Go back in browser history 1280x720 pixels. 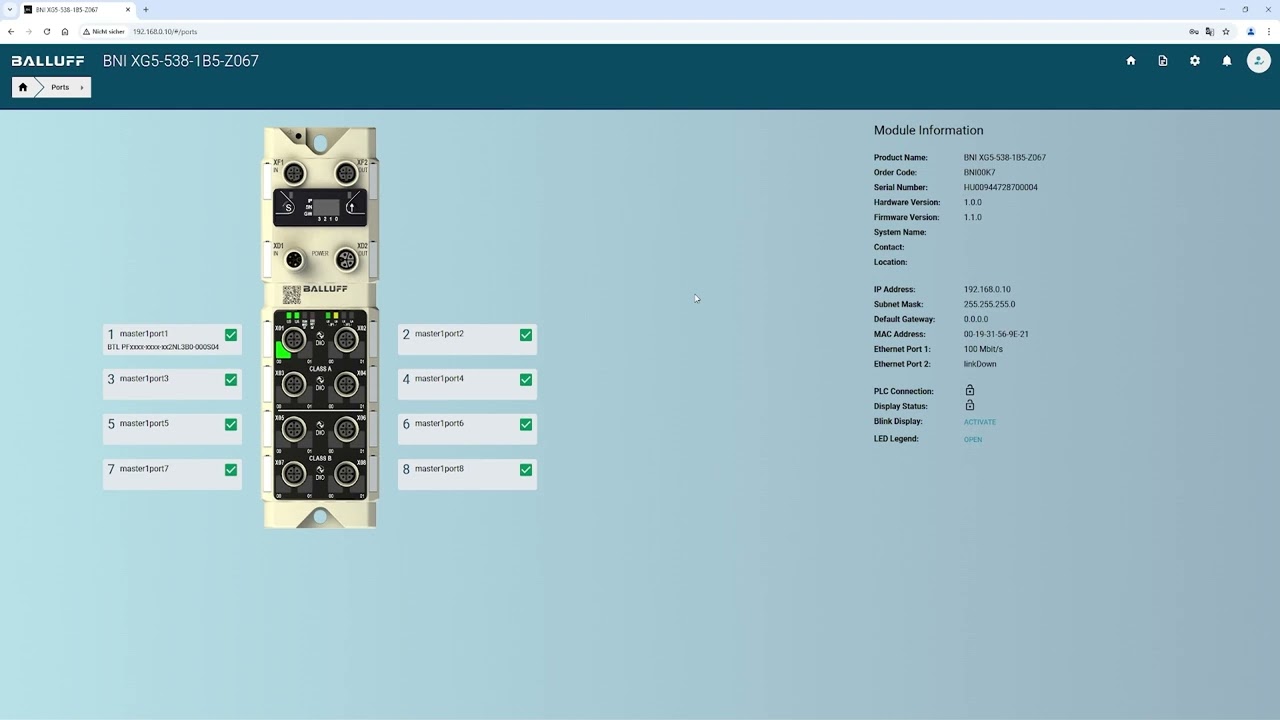coord(11,31)
